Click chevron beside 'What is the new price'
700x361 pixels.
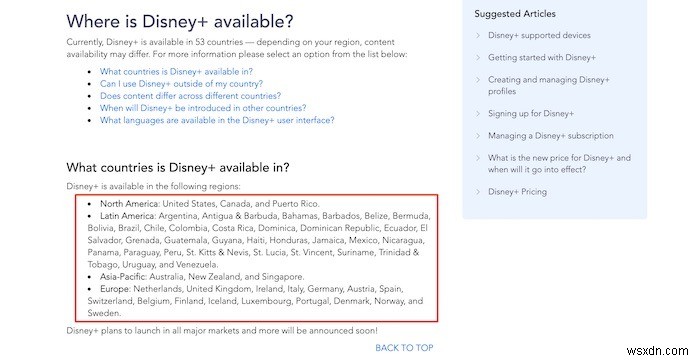[478, 158]
